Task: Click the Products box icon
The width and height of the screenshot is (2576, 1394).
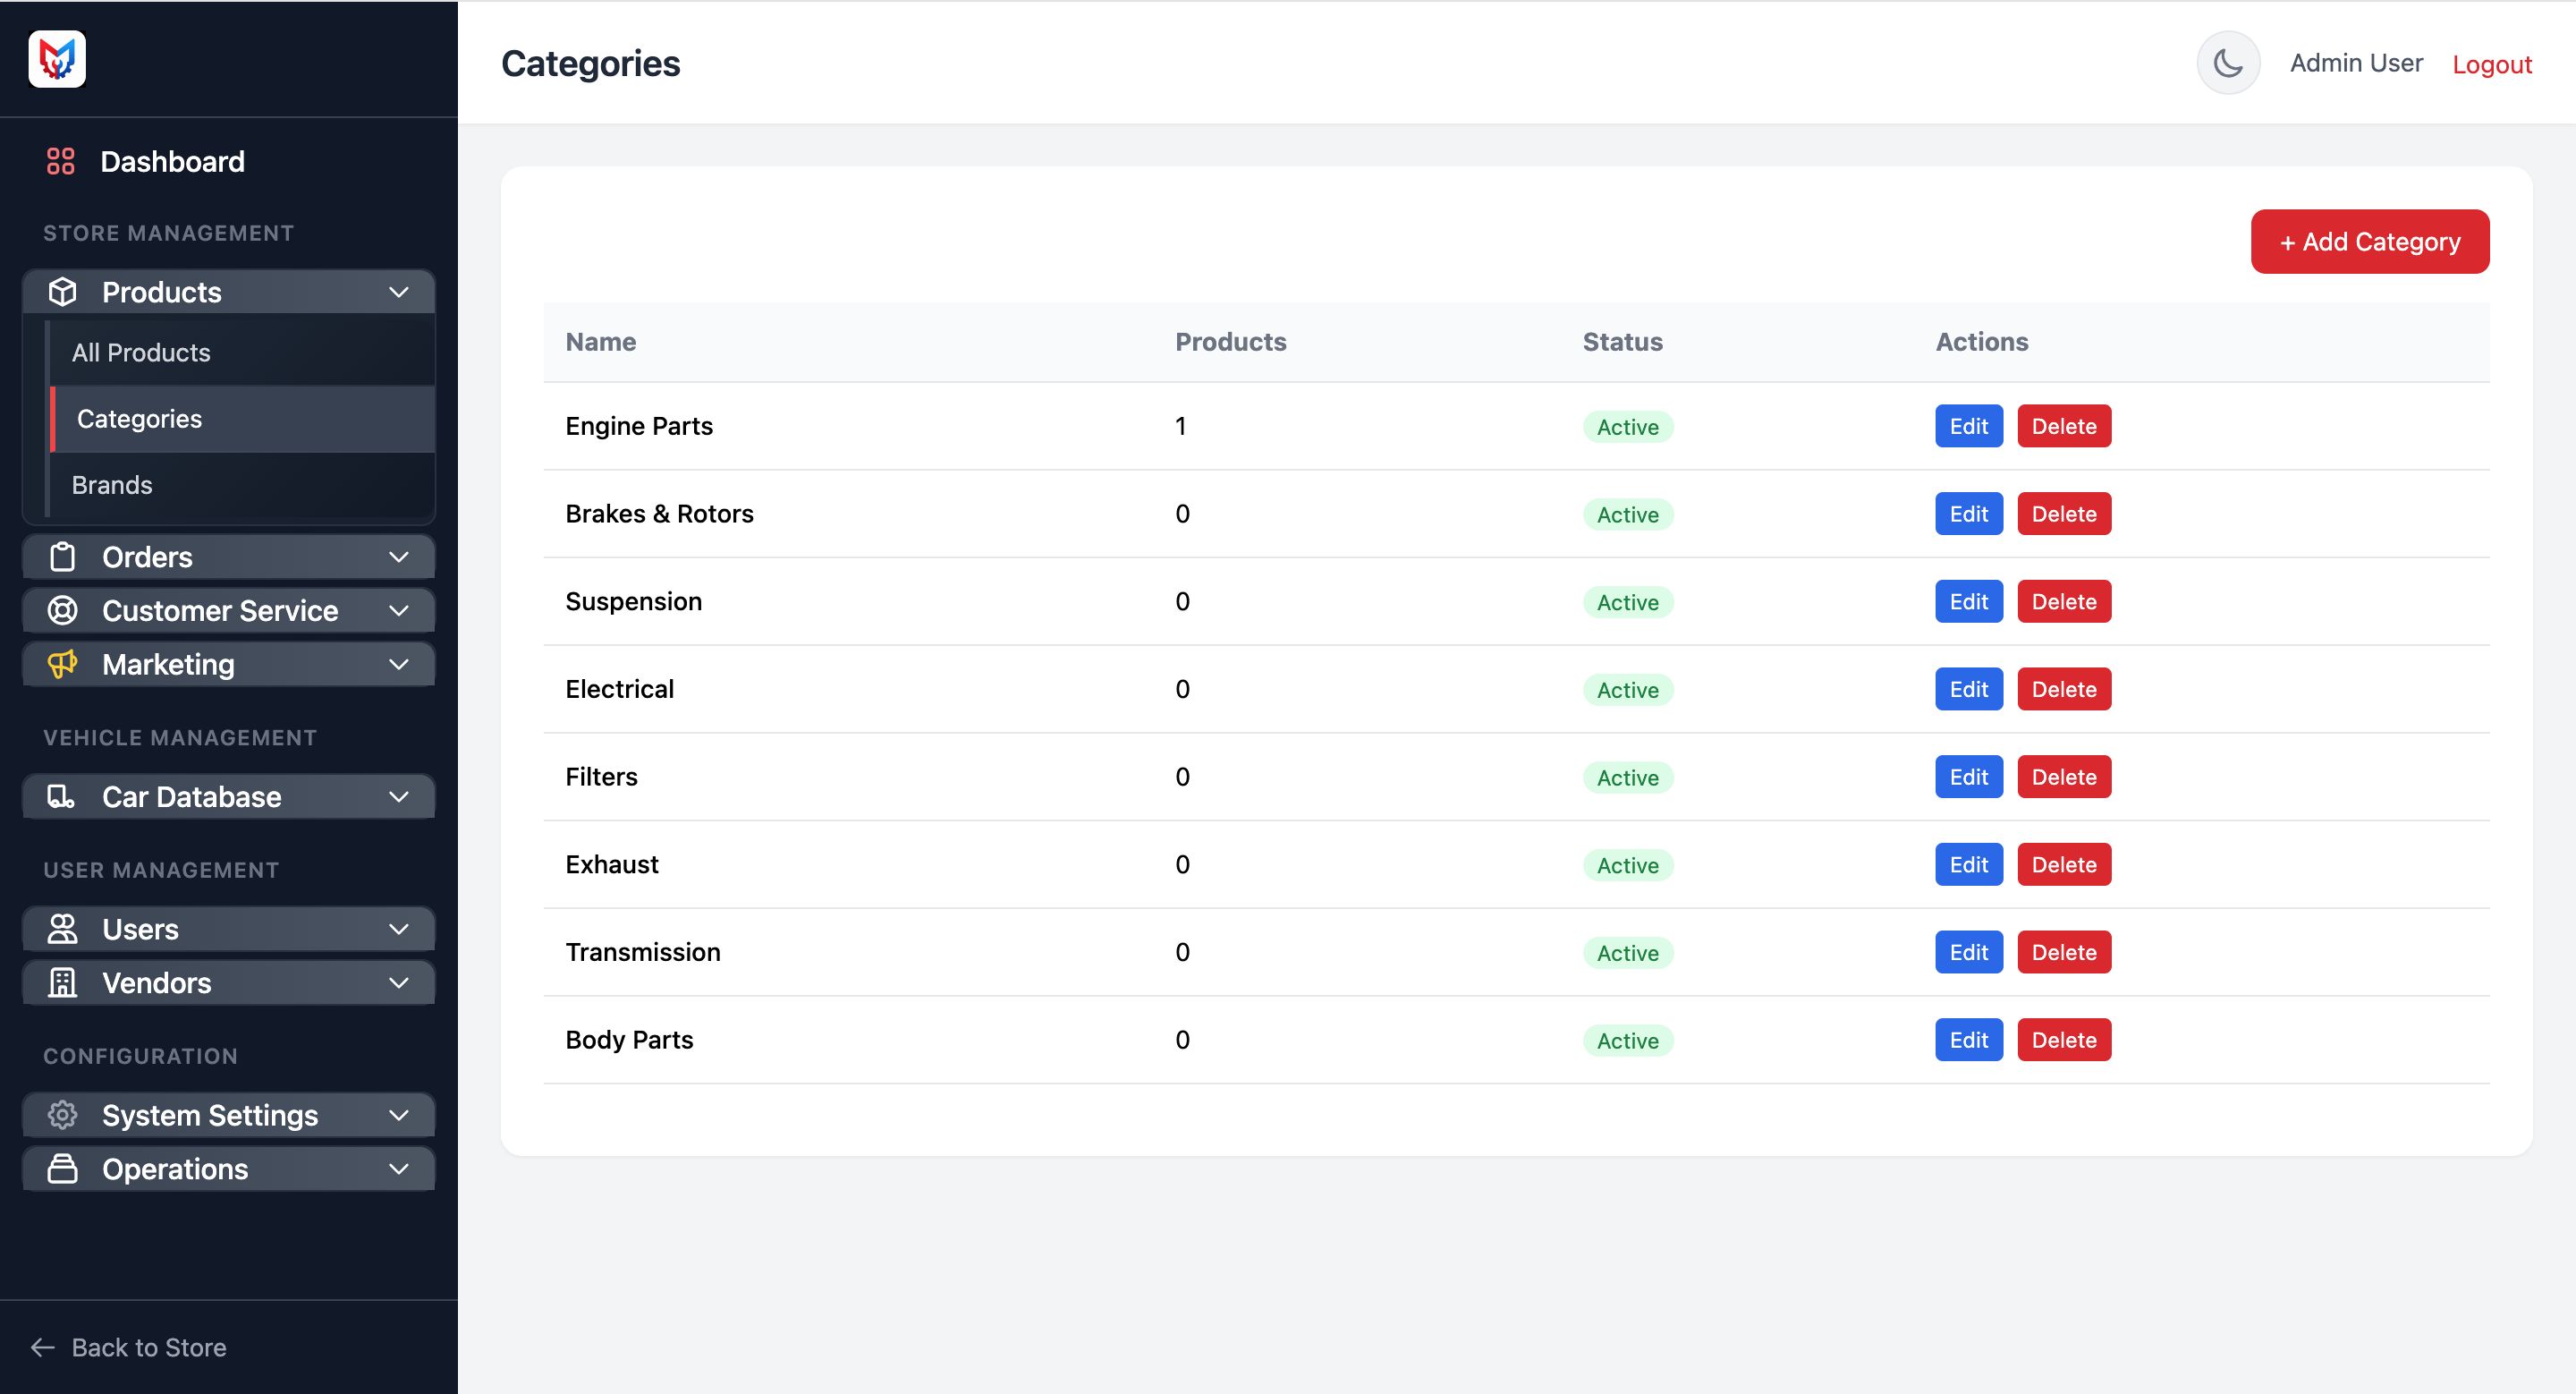Action: point(63,292)
